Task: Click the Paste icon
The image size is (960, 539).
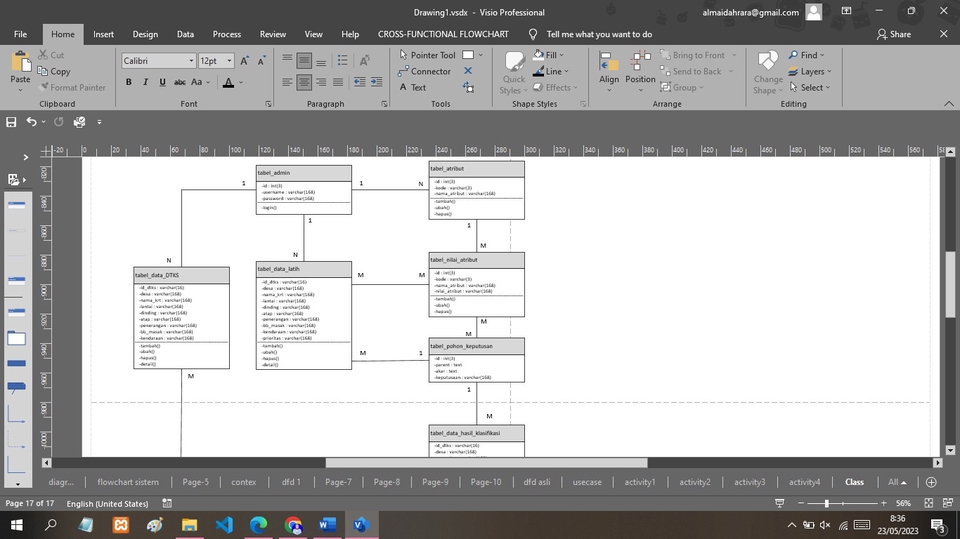Action: (x=20, y=62)
